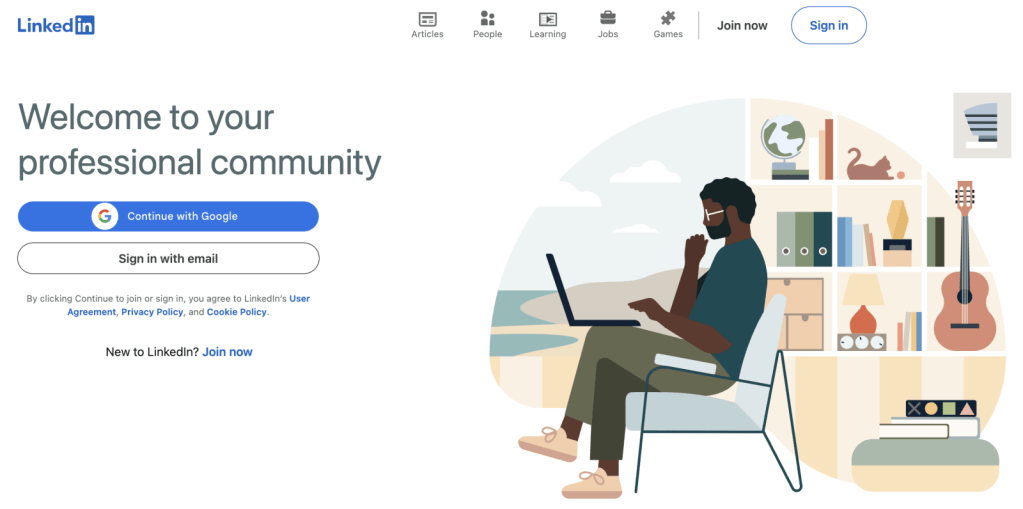
Task: Click the Sign in outlined button
Action: 829,25
